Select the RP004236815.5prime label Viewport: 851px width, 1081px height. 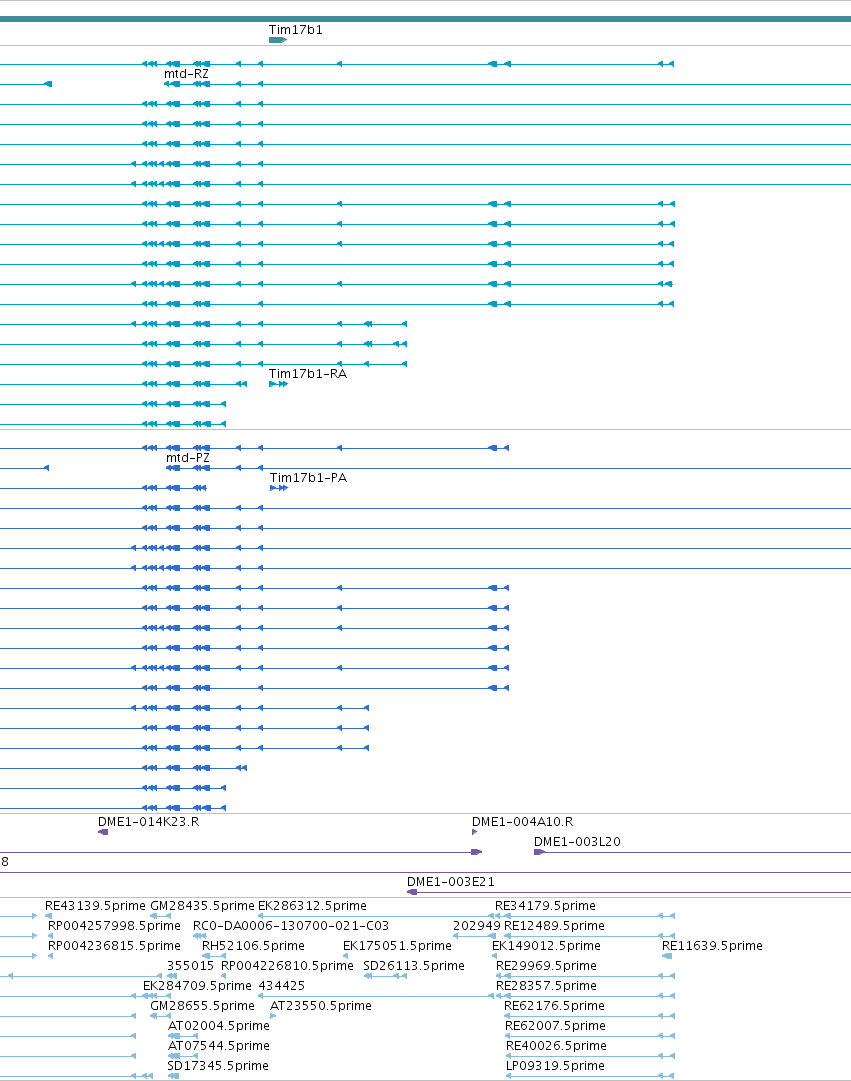tap(114, 946)
